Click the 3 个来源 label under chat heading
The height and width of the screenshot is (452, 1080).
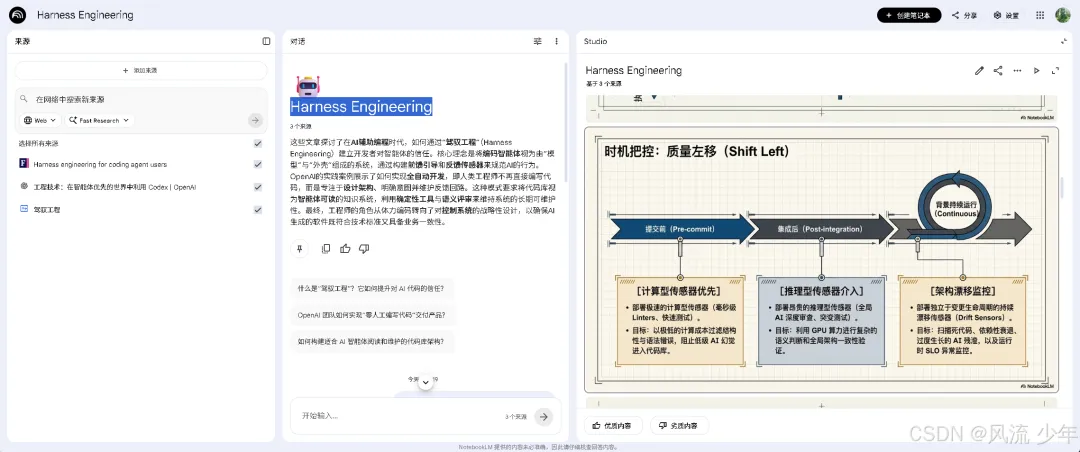click(x=300, y=127)
